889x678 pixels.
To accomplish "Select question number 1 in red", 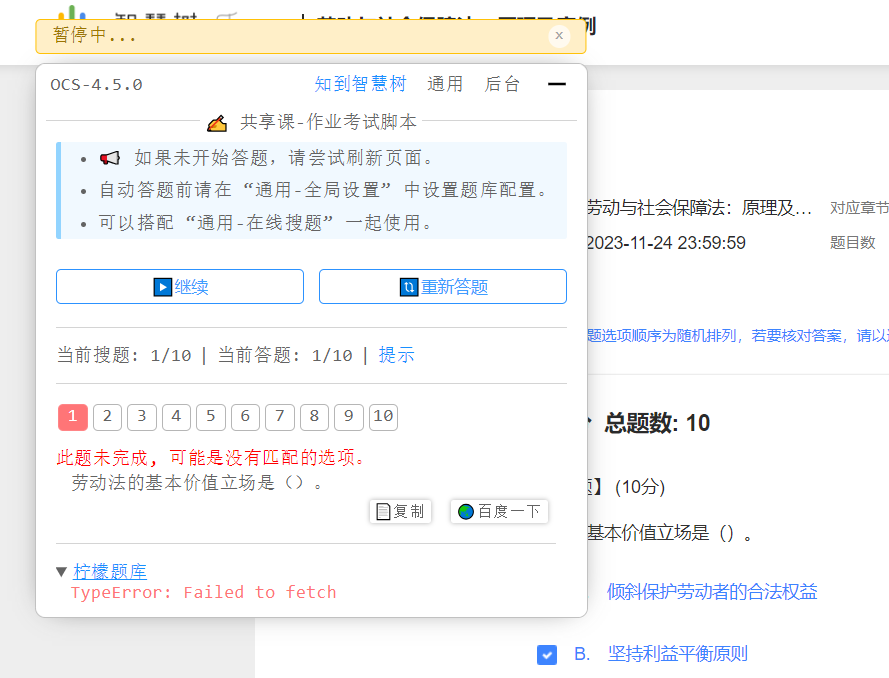I will pyautogui.click(x=71, y=417).
